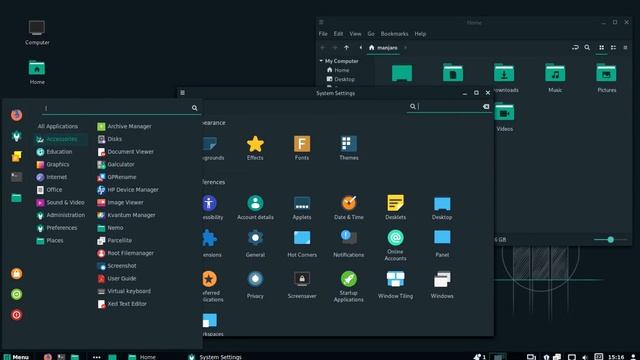640x360 pixels.
Task: Open the file manager window menu icon
Action: 321,22
